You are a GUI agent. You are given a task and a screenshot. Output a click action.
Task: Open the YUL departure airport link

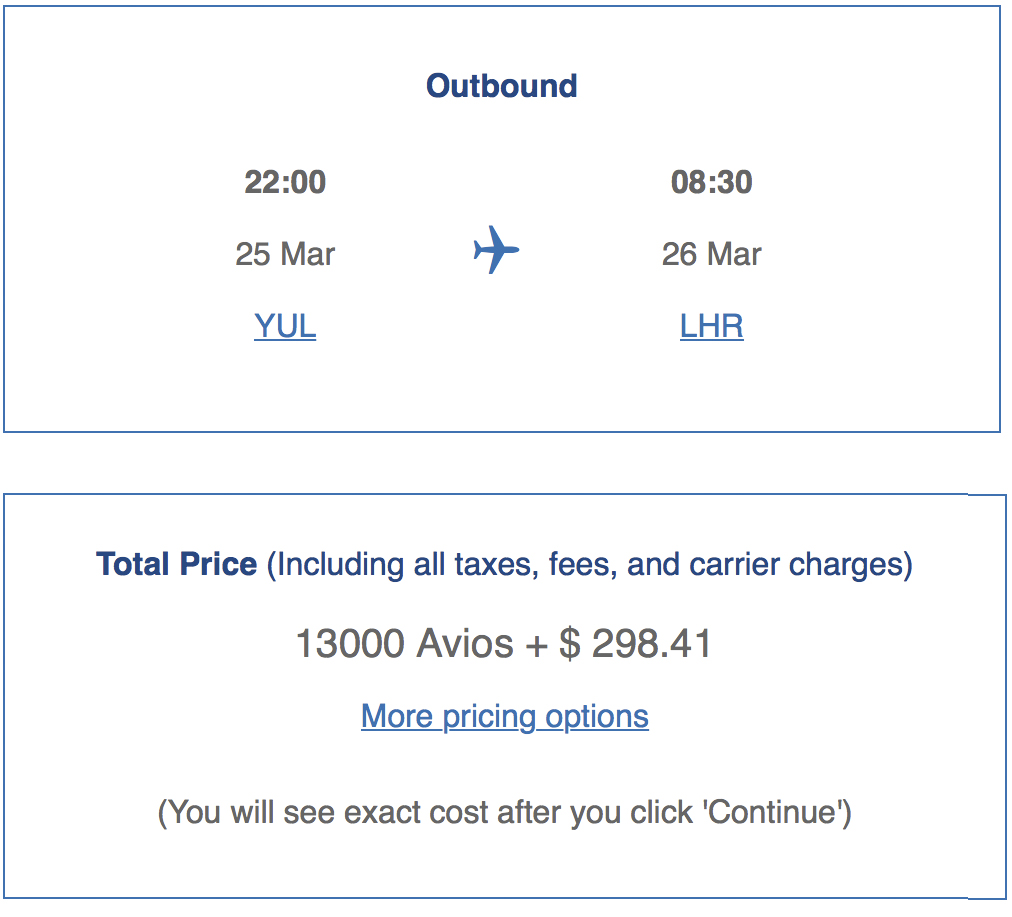[x=285, y=326]
